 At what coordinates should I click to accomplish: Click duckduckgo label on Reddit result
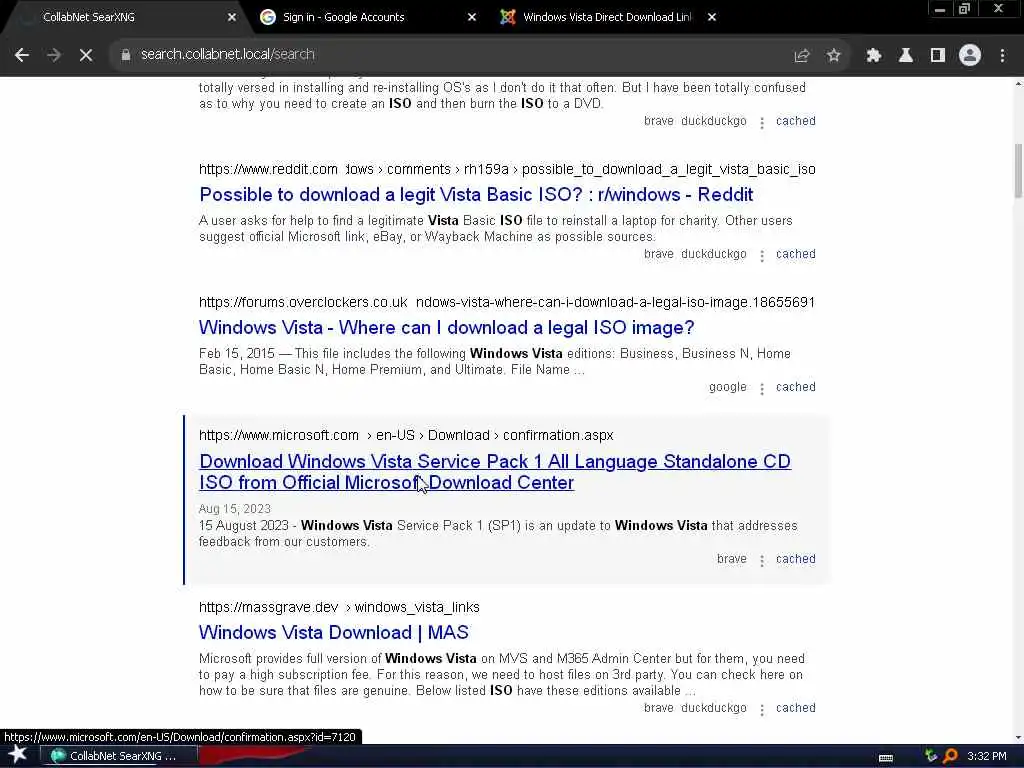tap(713, 254)
